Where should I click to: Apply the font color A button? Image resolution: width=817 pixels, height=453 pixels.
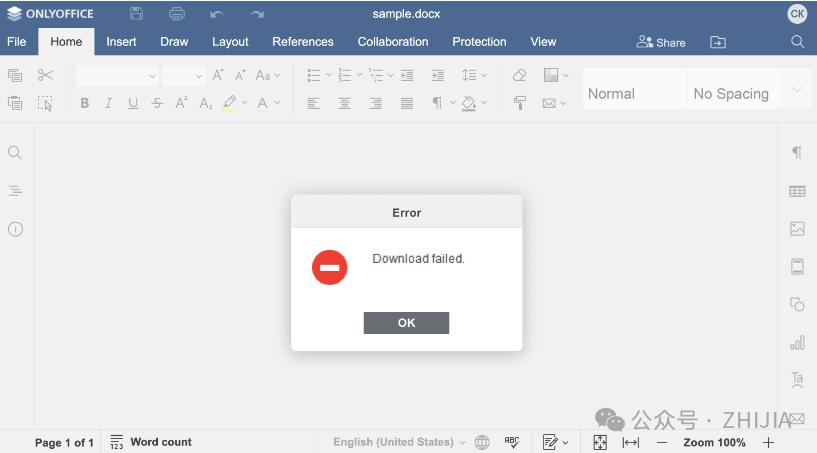pyautogui.click(x=263, y=103)
